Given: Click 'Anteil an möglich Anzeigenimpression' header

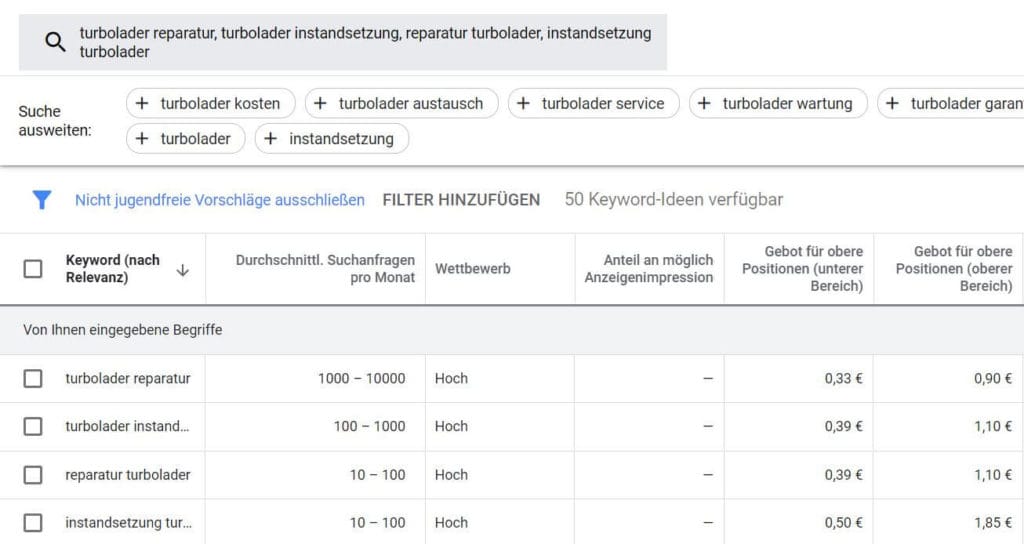Looking at the screenshot, I should (648, 269).
